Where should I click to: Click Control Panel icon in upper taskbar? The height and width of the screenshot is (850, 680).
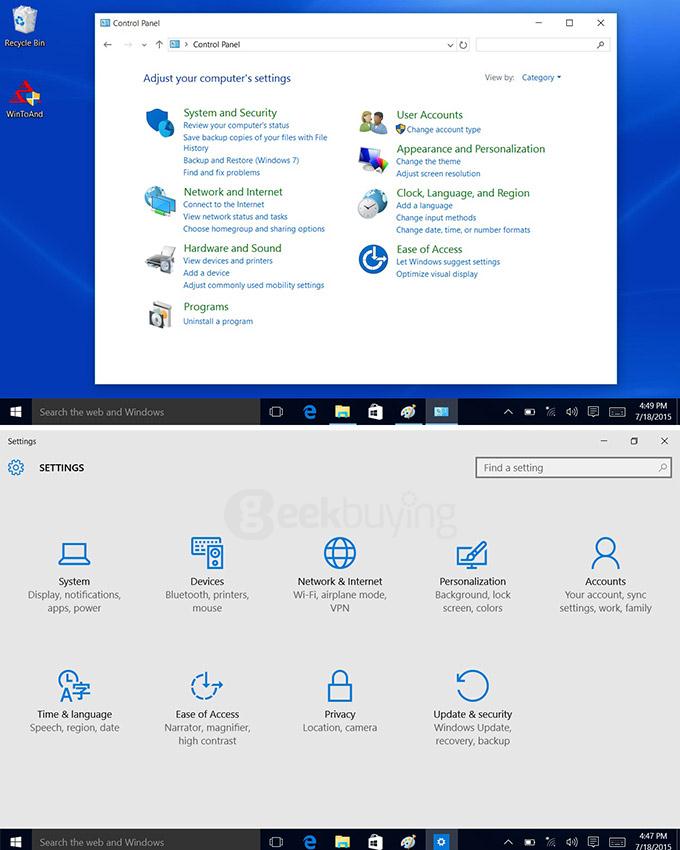click(441, 412)
